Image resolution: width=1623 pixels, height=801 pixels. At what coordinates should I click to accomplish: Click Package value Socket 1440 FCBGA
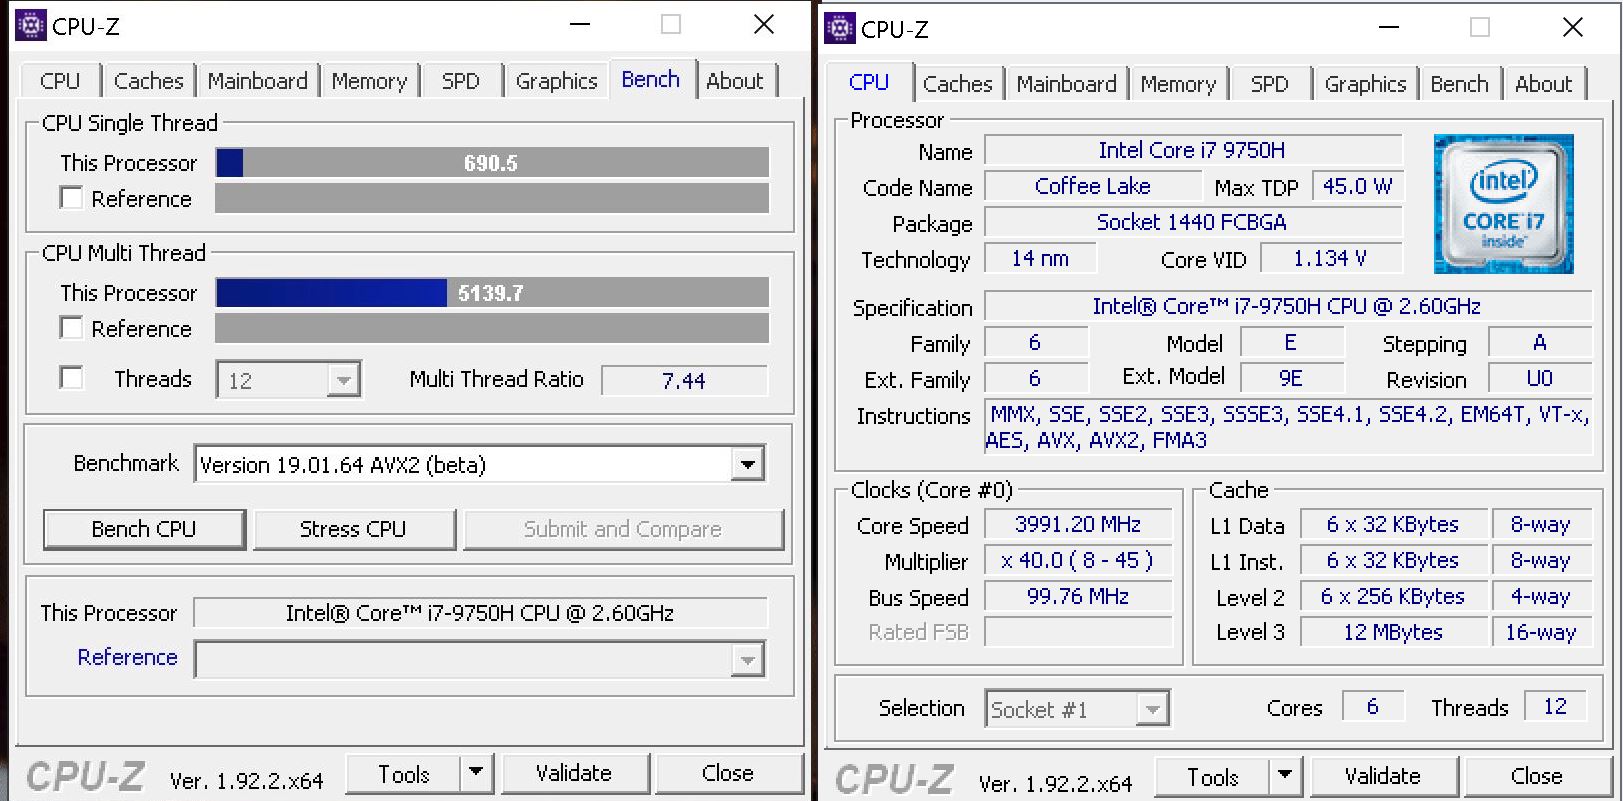(x=1192, y=222)
